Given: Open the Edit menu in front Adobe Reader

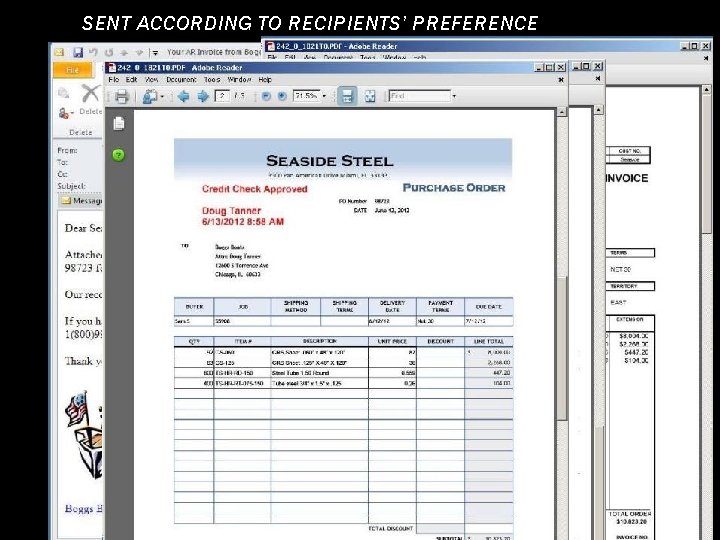Looking at the screenshot, I should [x=131, y=79].
